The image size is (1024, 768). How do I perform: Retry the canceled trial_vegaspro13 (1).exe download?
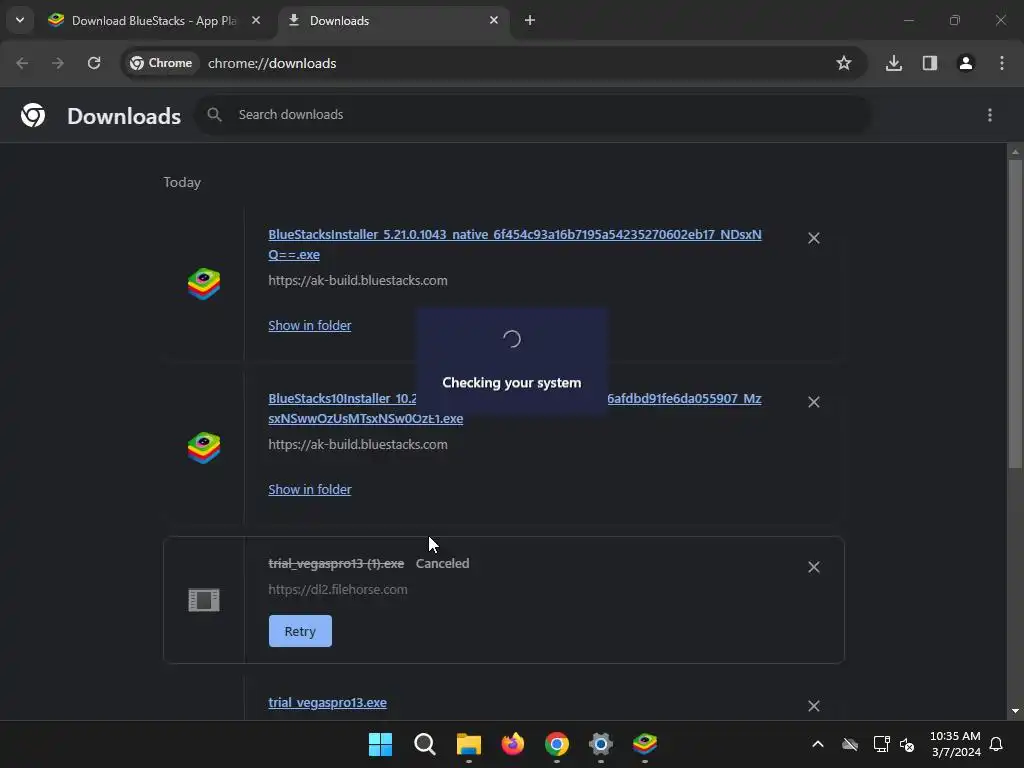(x=300, y=632)
